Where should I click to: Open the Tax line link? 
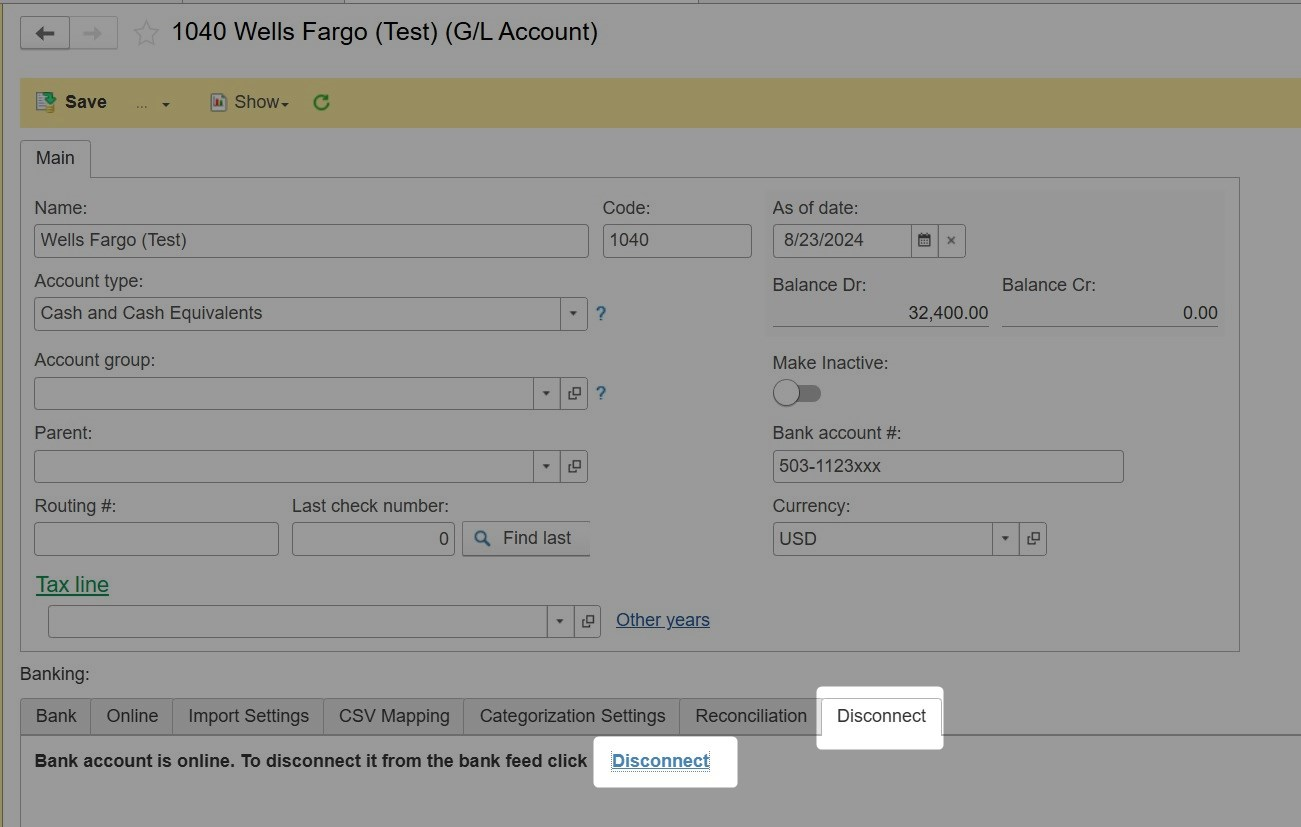[x=72, y=585]
